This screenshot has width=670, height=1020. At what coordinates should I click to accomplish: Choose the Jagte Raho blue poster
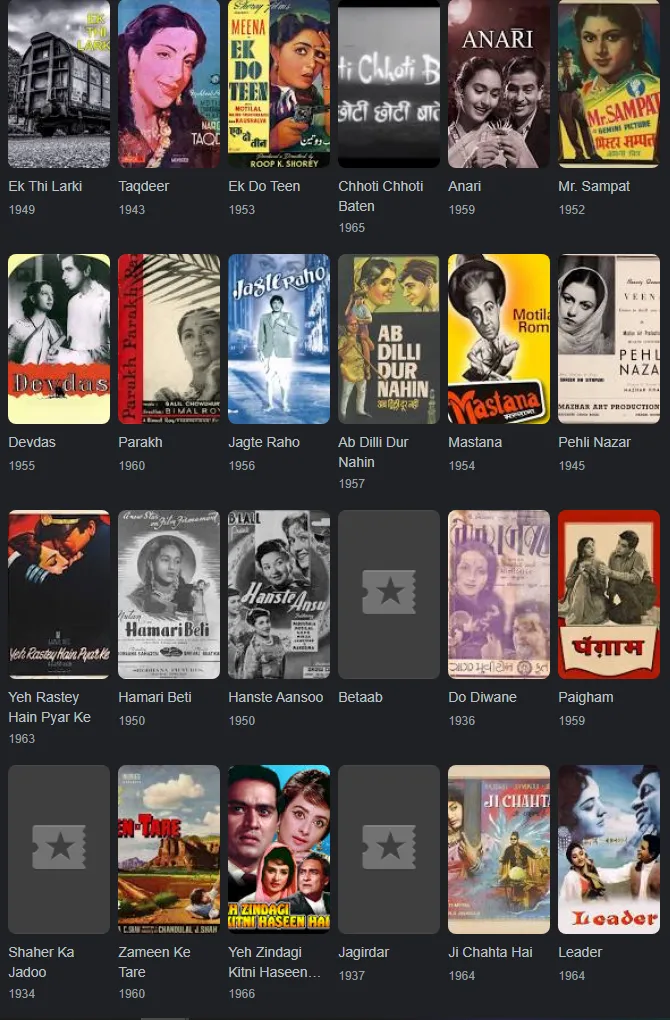point(279,339)
